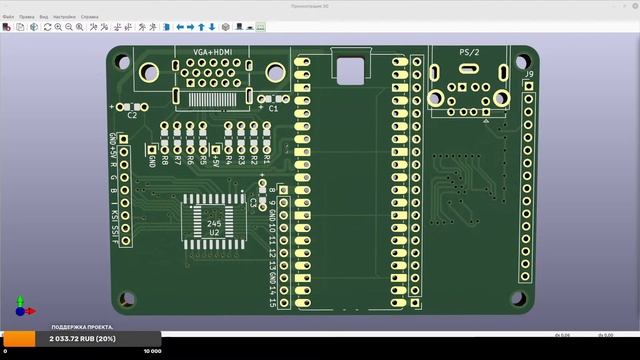This screenshot has height=360, width=640.
Task: Open the Справка menu
Action: (x=89, y=17)
